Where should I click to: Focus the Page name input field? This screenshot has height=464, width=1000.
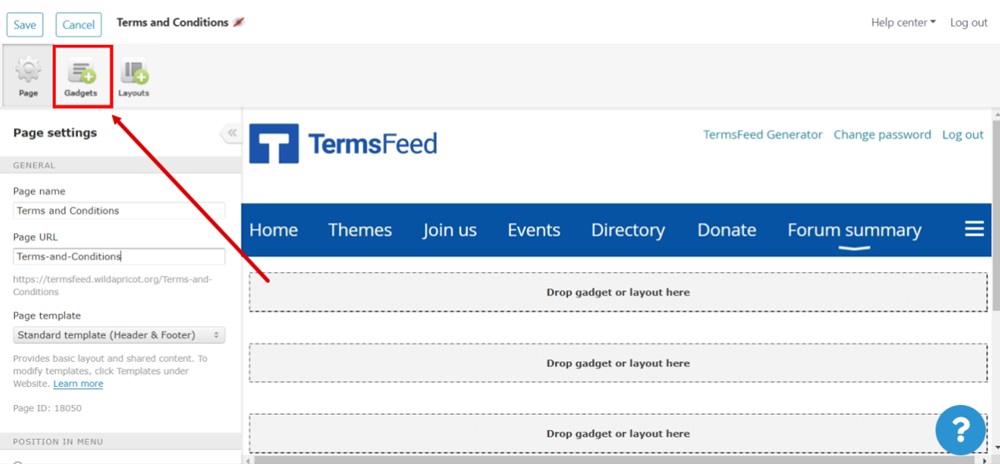click(x=119, y=210)
